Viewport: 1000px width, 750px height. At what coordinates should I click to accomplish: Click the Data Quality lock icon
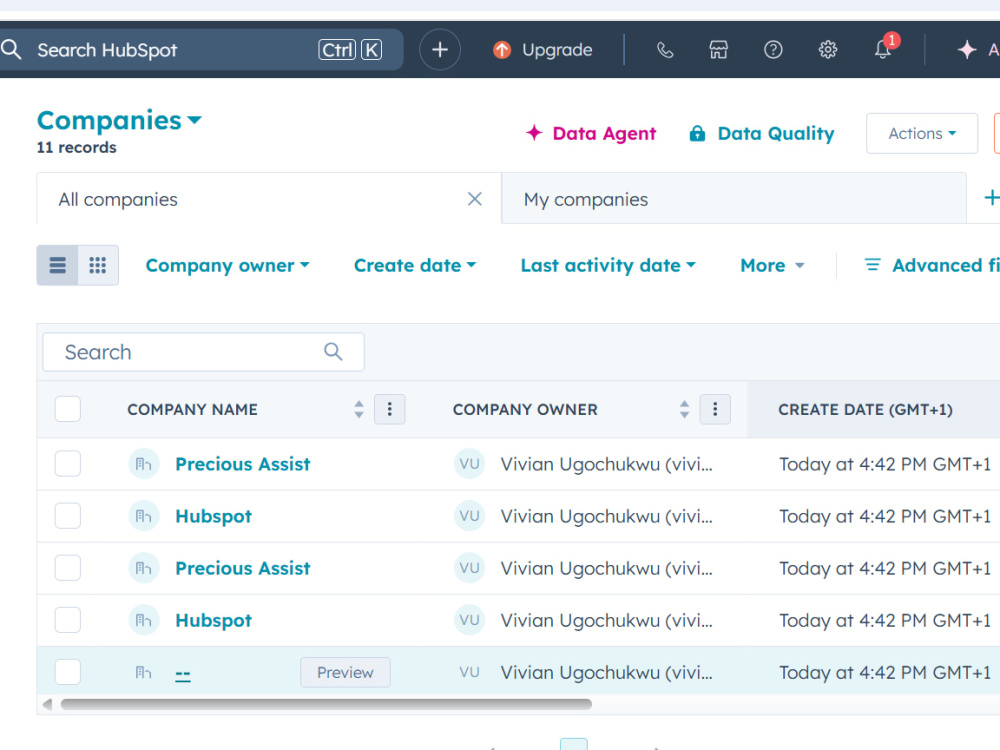[x=697, y=133]
